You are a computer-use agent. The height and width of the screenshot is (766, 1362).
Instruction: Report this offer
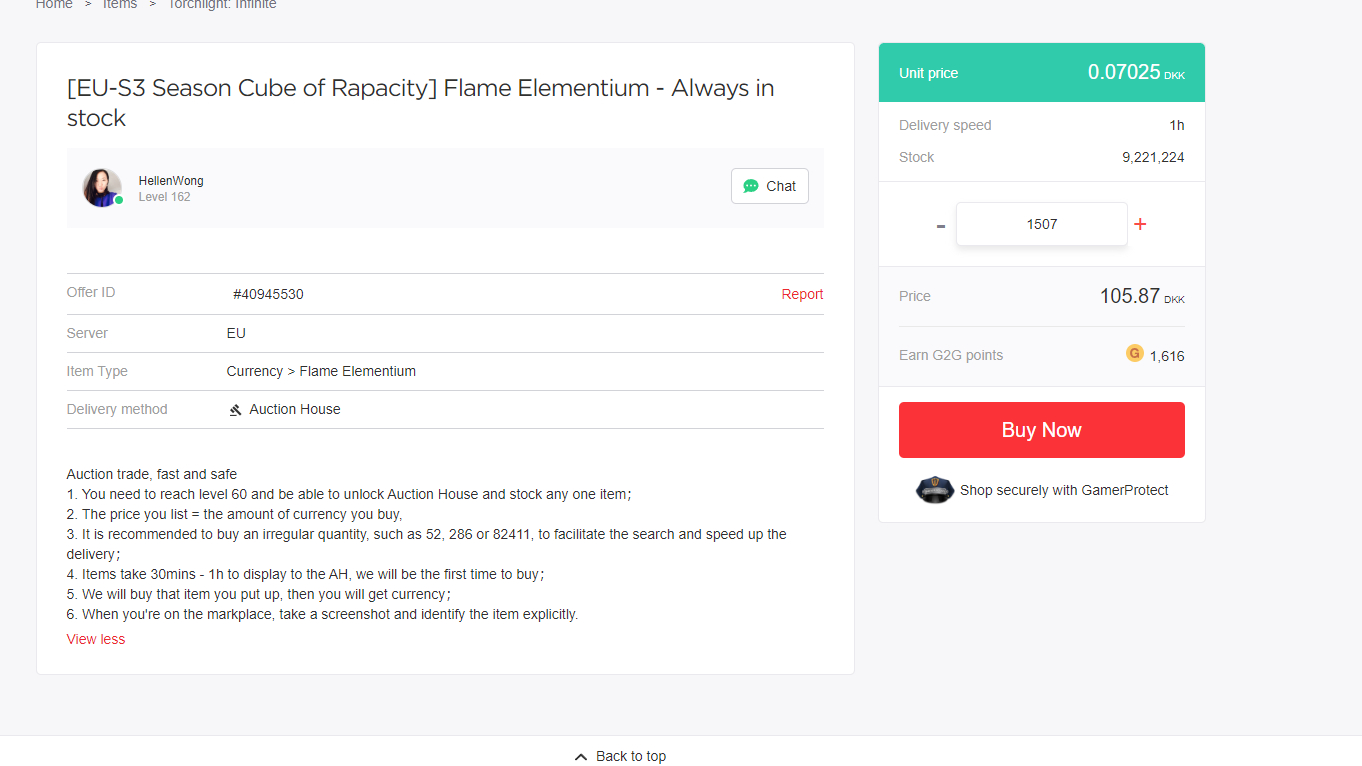pyautogui.click(x=802, y=294)
